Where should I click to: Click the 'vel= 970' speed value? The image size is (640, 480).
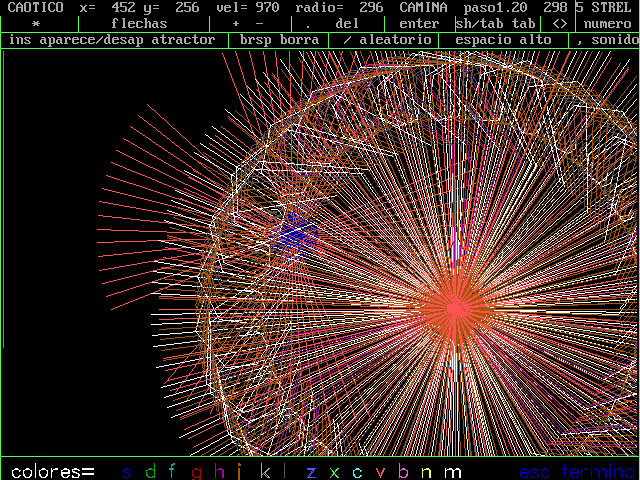pos(247,7)
